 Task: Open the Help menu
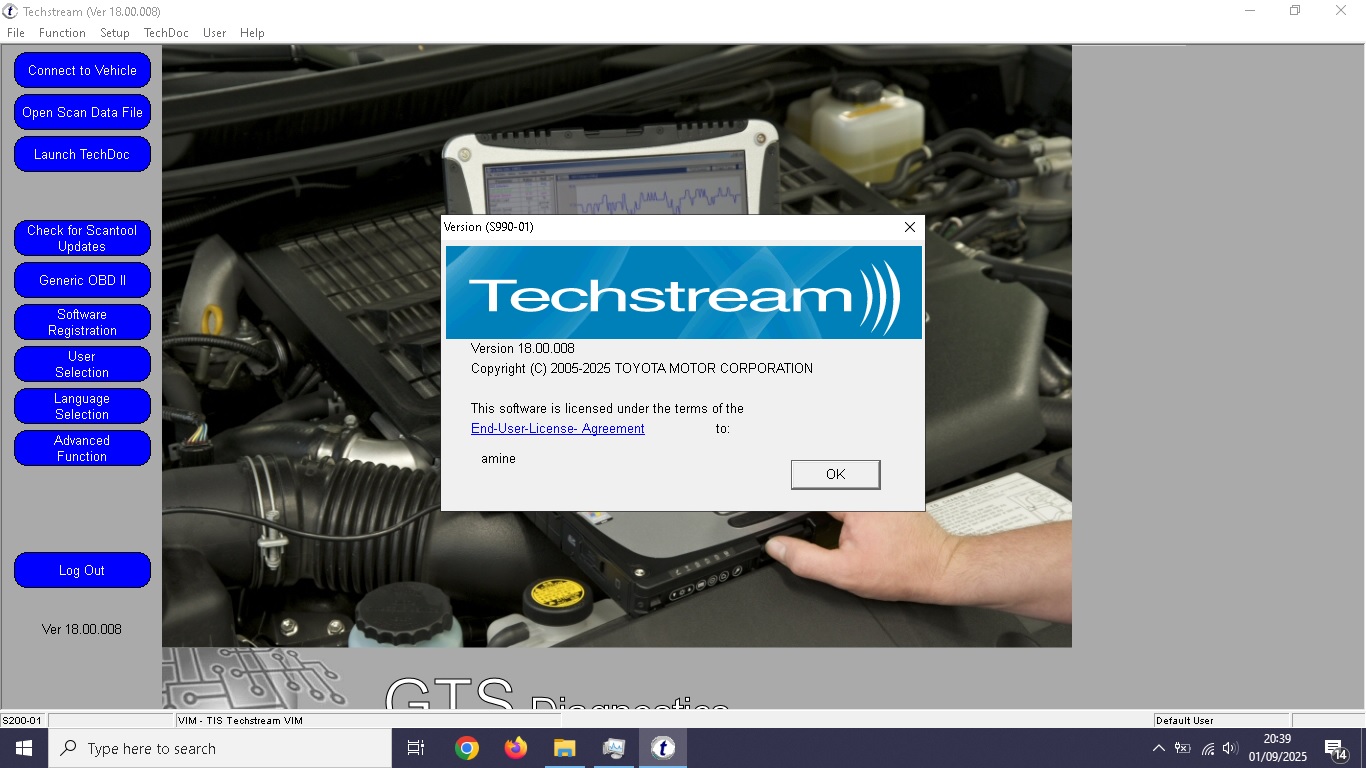(x=252, y=33)
